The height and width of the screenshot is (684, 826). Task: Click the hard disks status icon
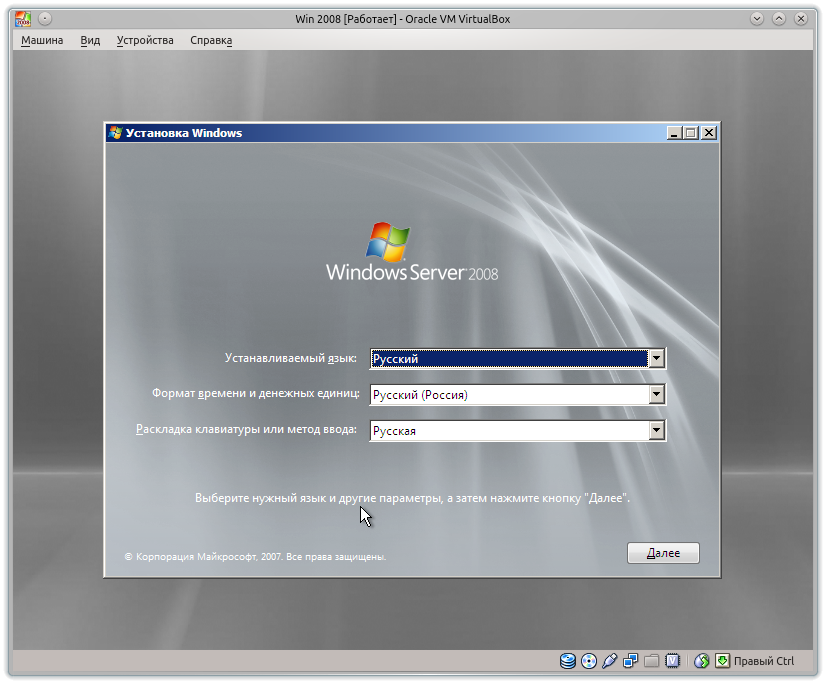[x=567, y=660]
